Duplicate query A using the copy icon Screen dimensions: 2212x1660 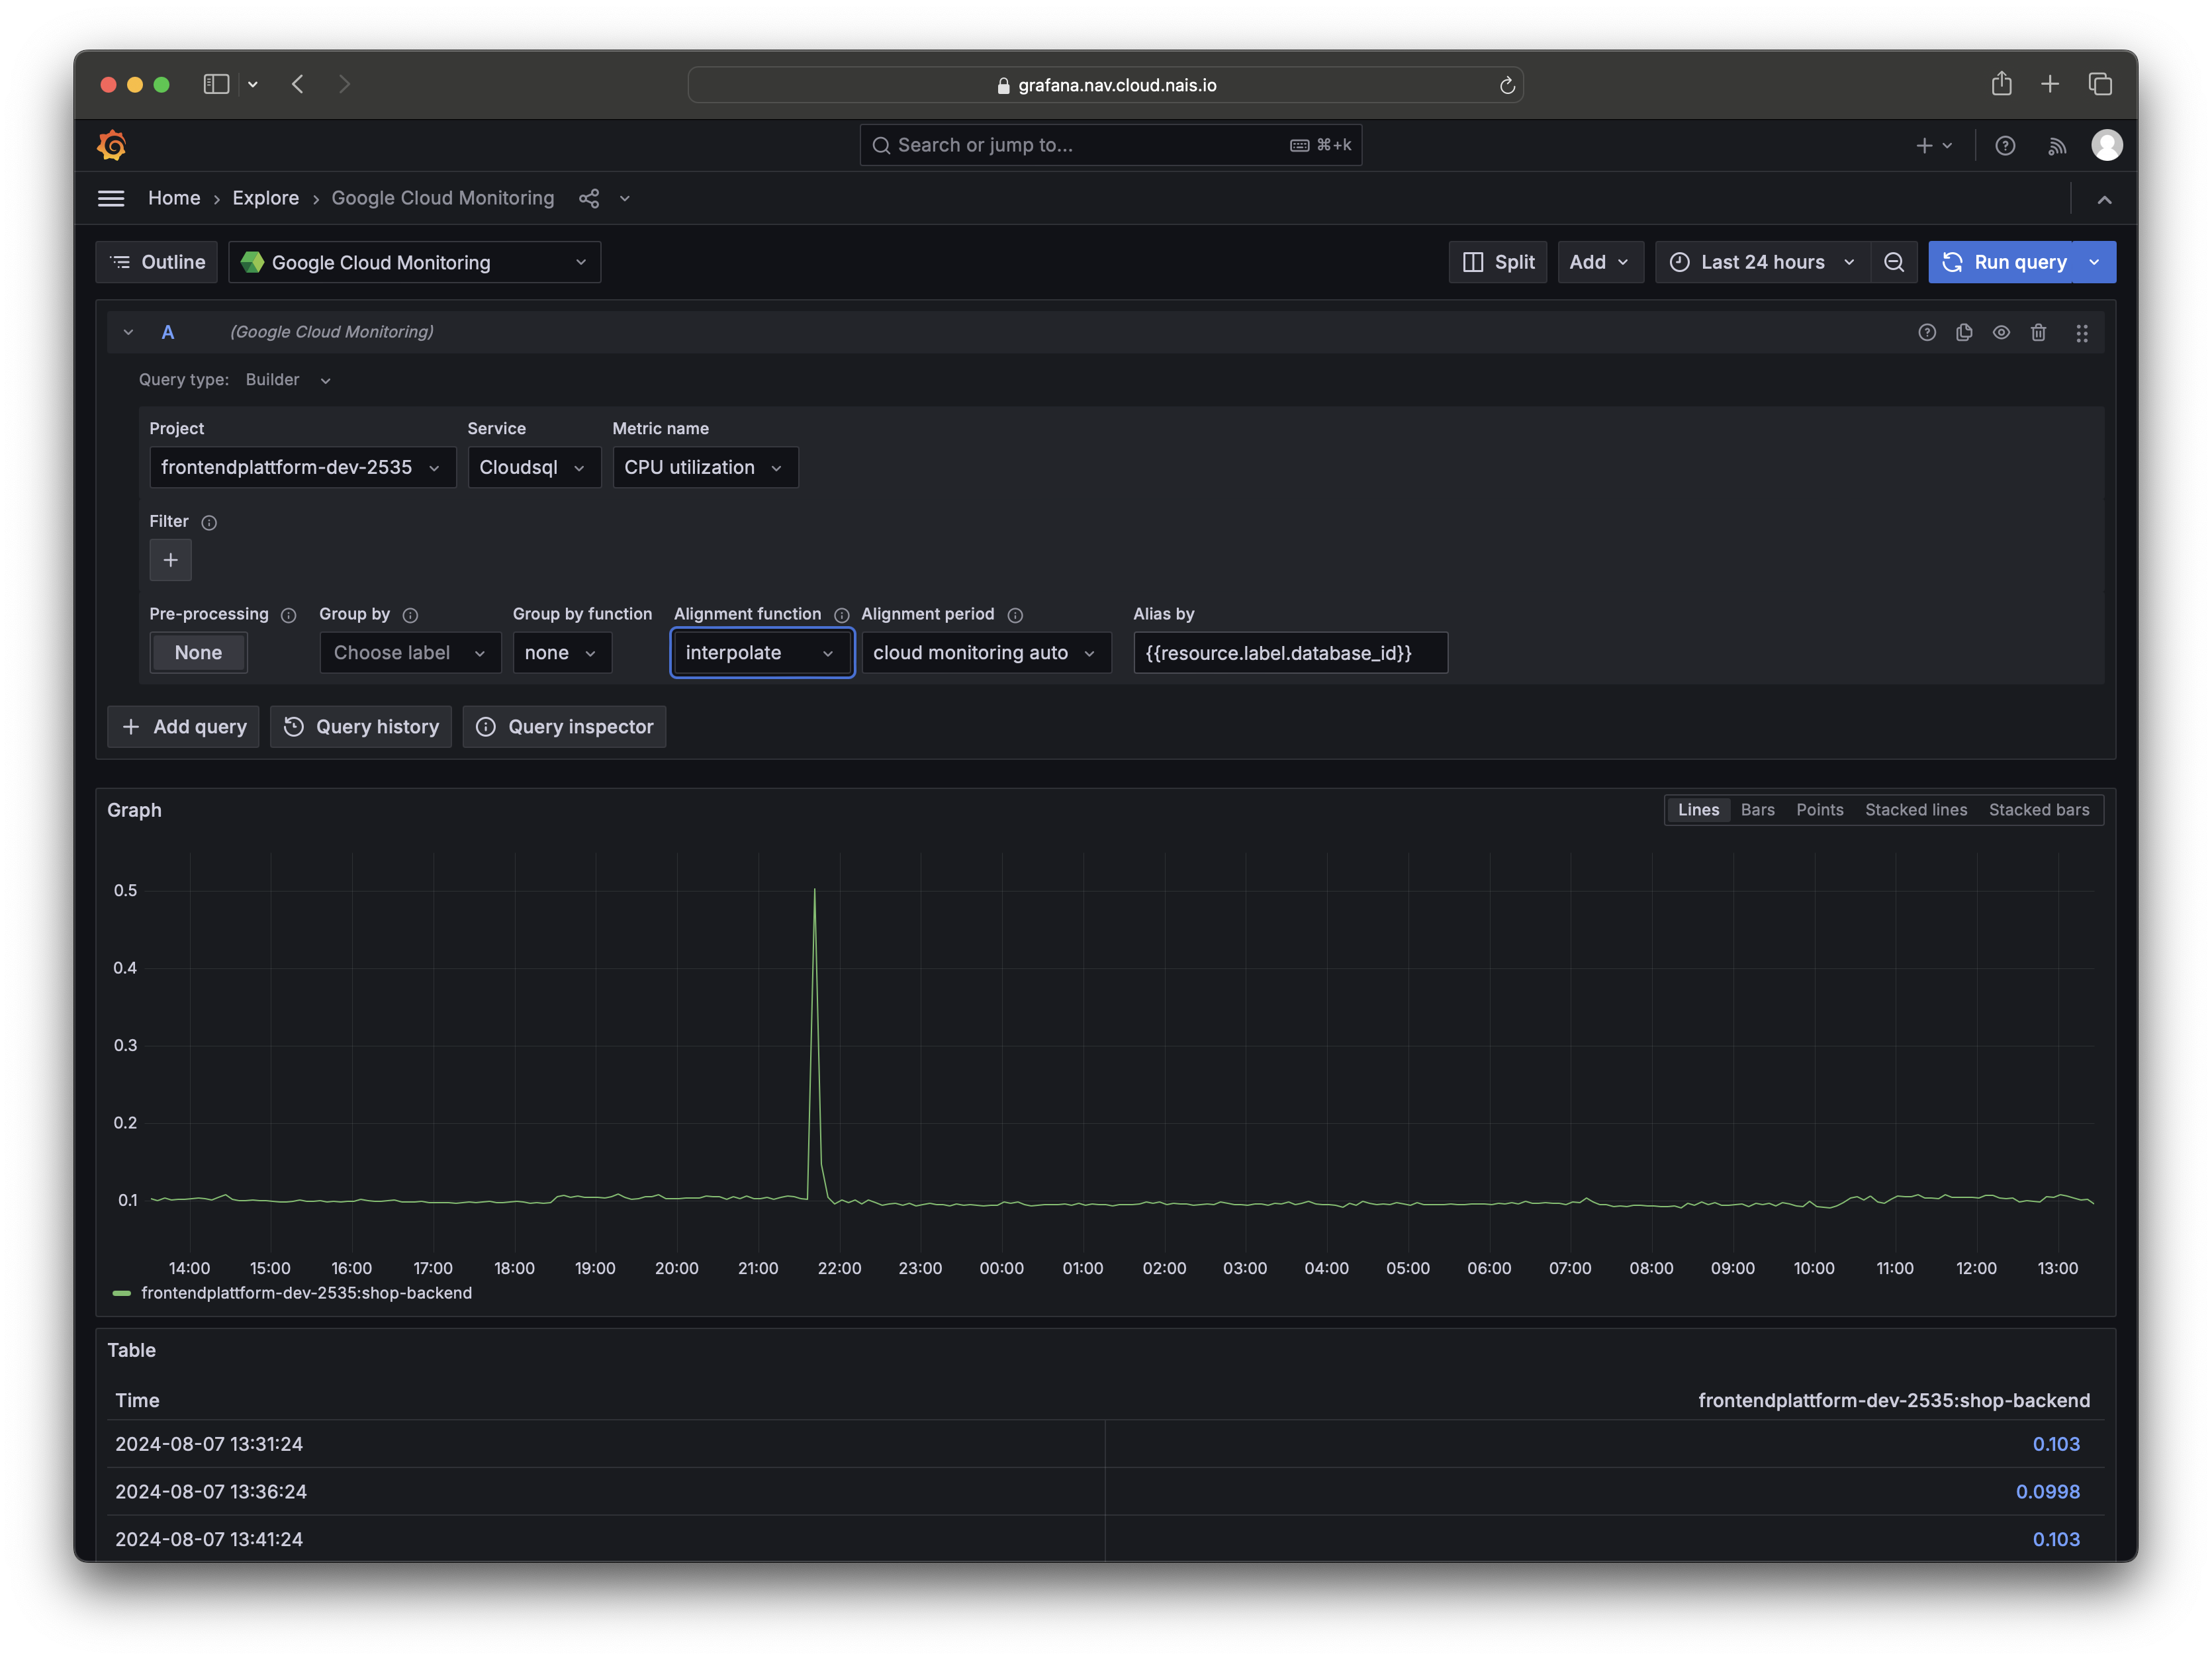(x=1964, y=332)
